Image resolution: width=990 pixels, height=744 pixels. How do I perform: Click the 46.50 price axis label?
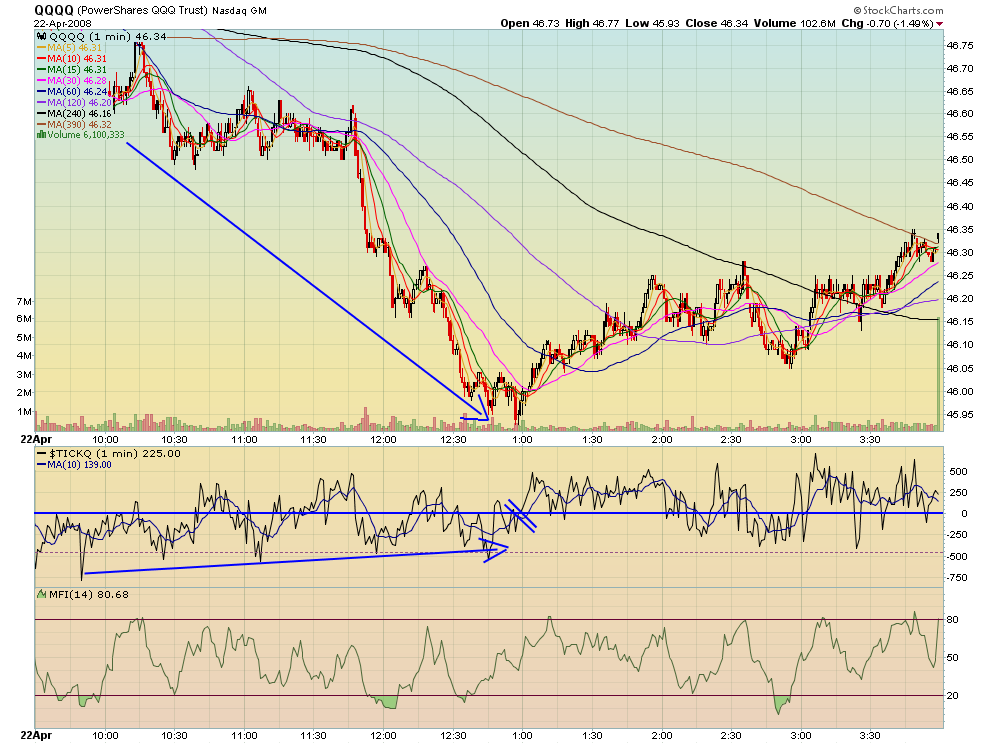click(x=960, y=160)
